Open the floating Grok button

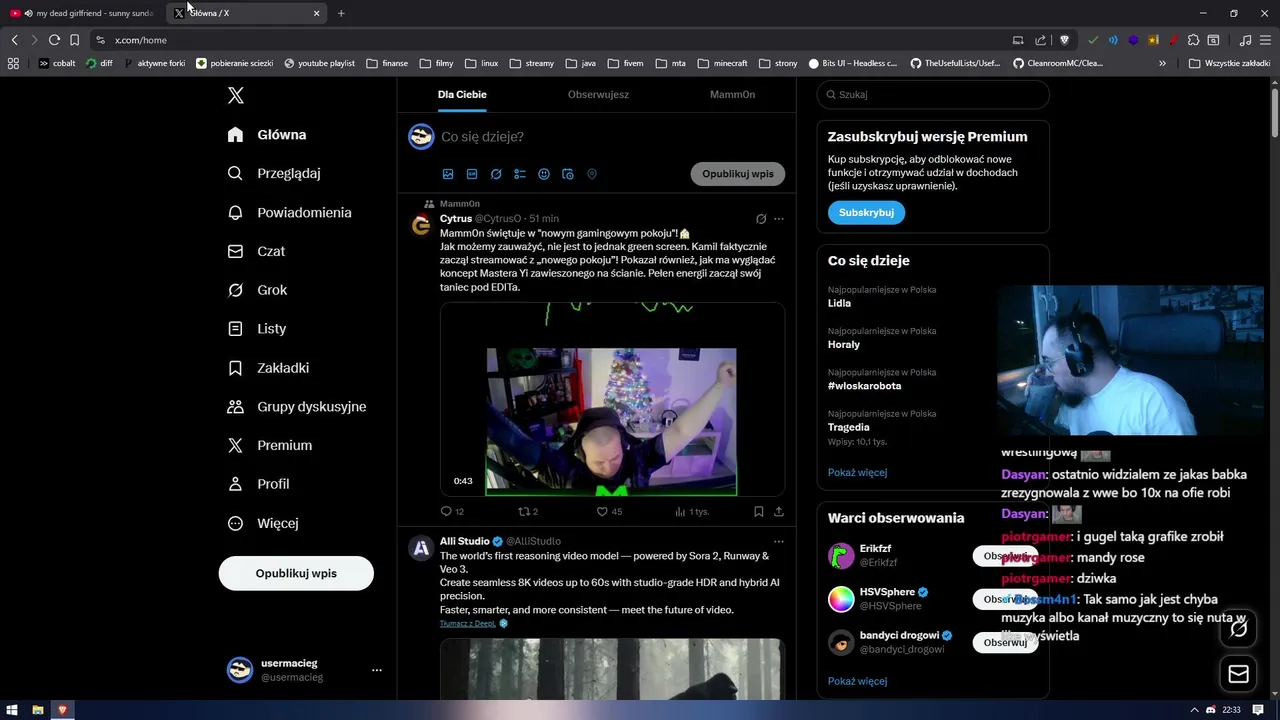tap(1238, 628)
